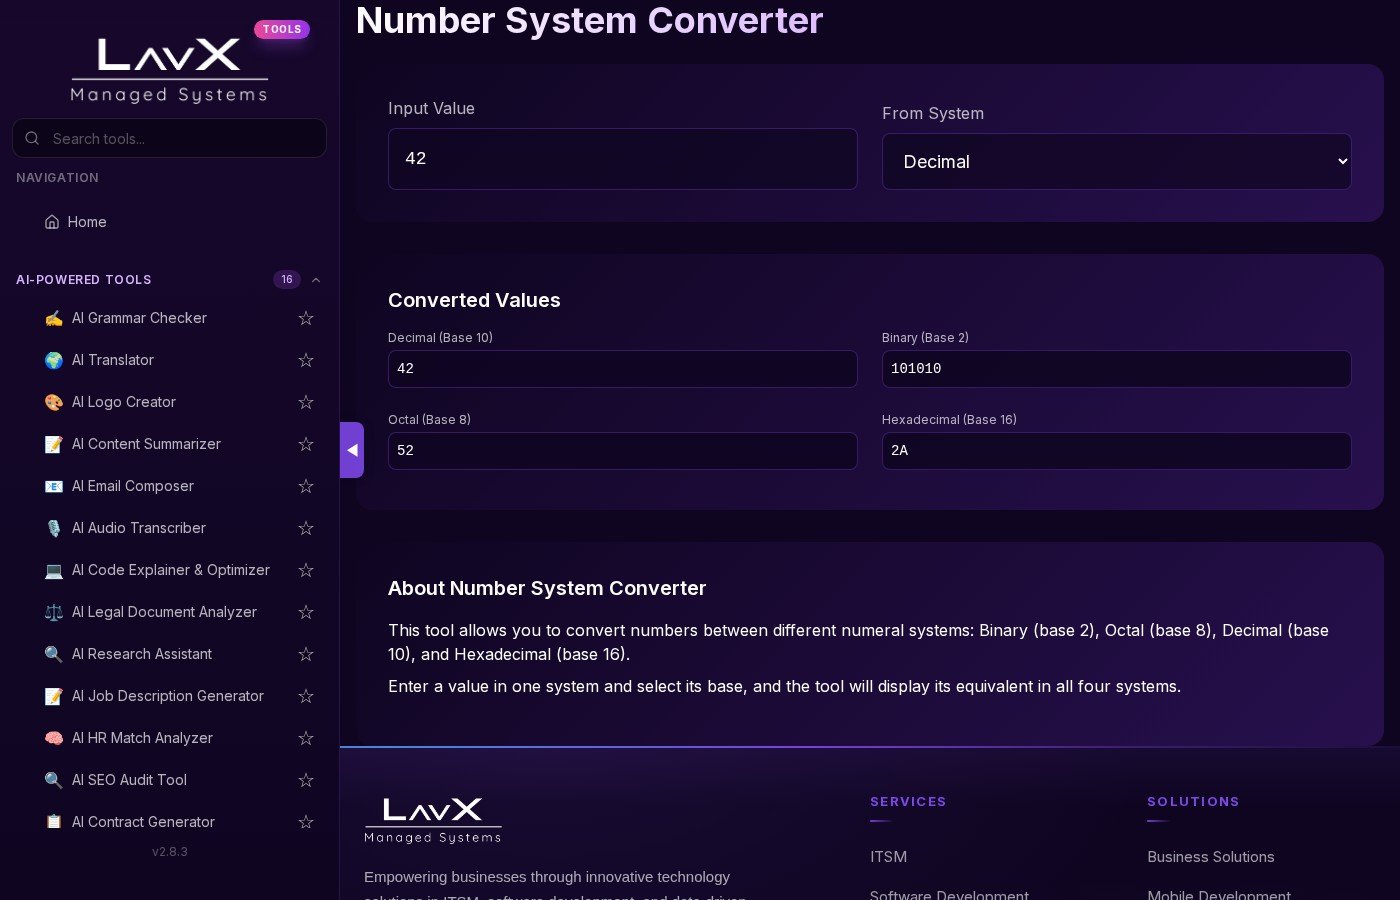Click the Input Value field
Viewport: 1400px width, 900px height.
pos(622,159)
